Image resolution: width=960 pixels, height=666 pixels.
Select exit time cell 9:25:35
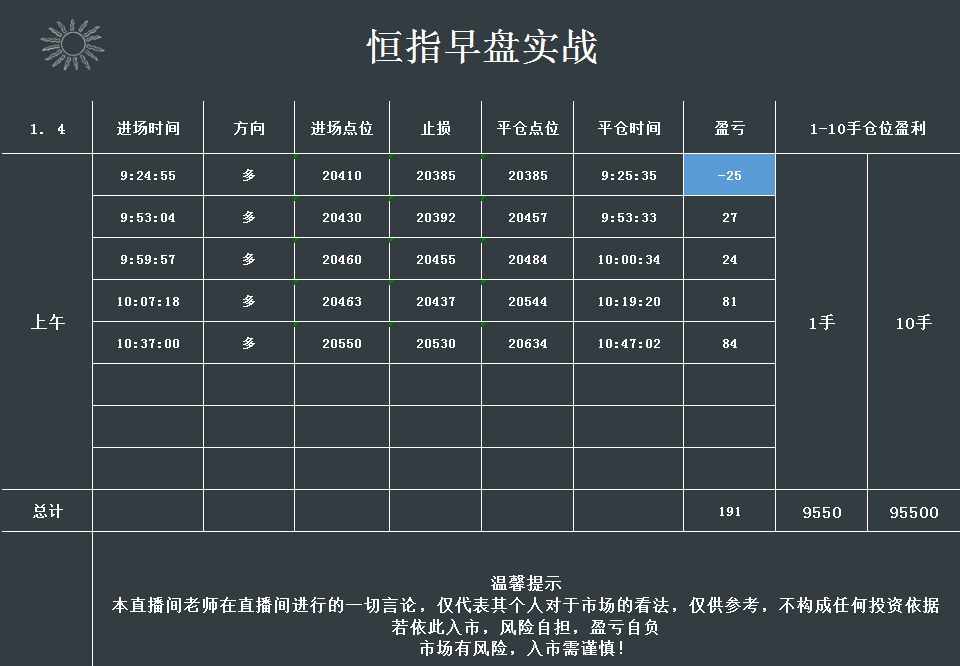pos(629,176)
